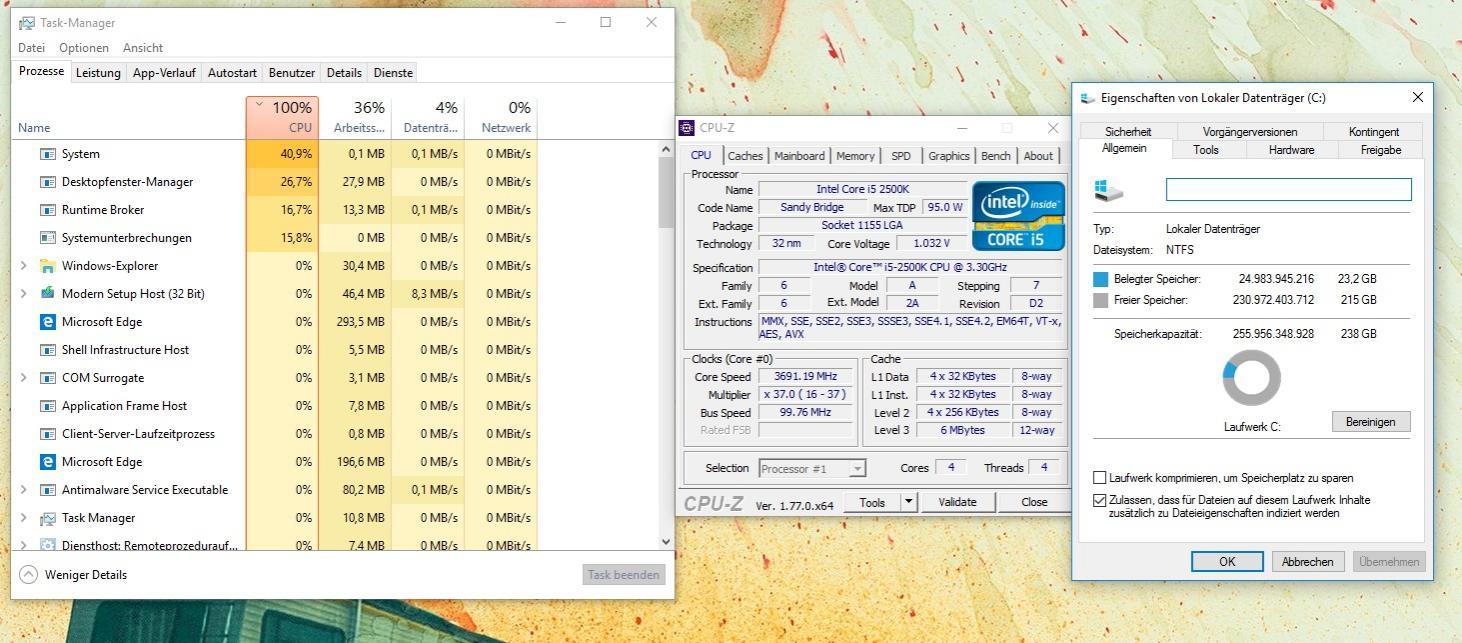The width and height of the screenshot is (1462, 643).
Task: Click the Task Manager process icon
Action: (x=47, y=518)
